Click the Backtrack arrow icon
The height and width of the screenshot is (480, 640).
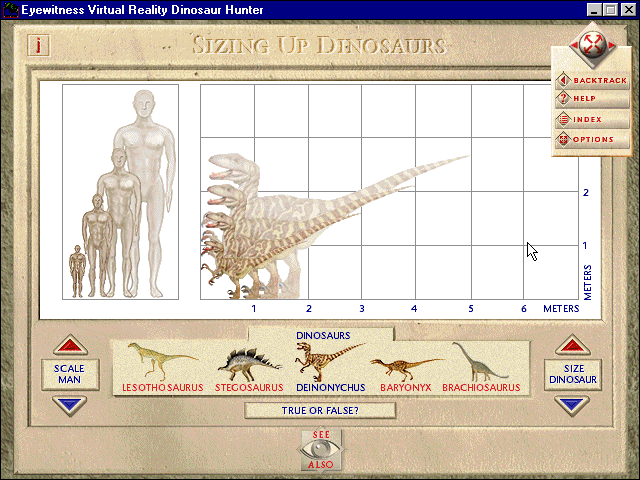tap(564, 80)
